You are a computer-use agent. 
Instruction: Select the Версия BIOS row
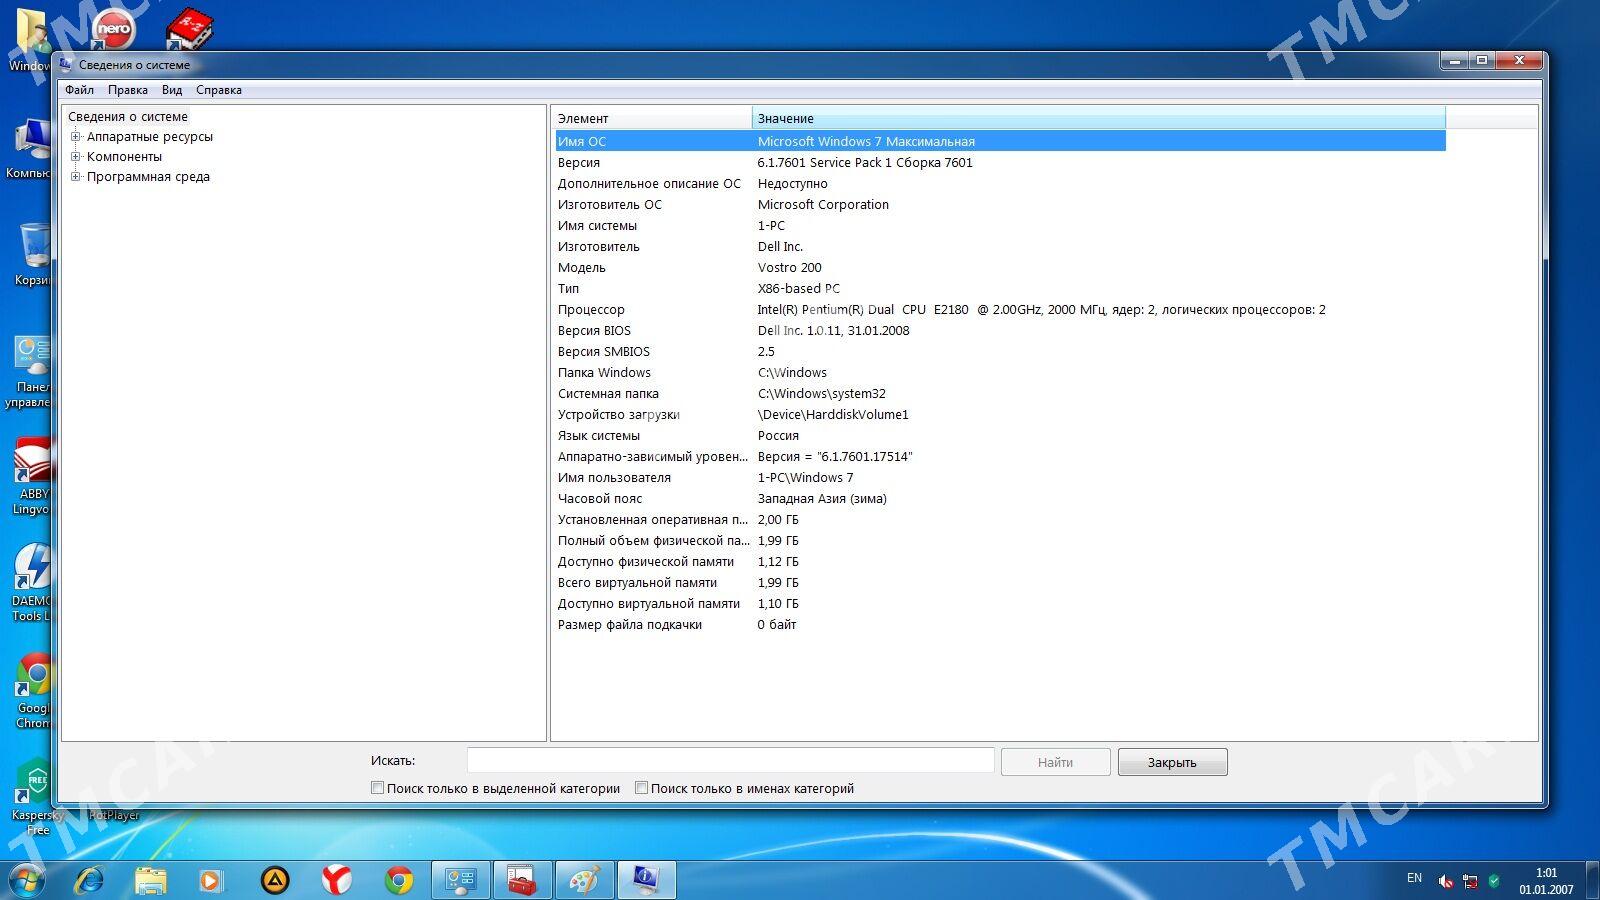tap(1000, 330)
